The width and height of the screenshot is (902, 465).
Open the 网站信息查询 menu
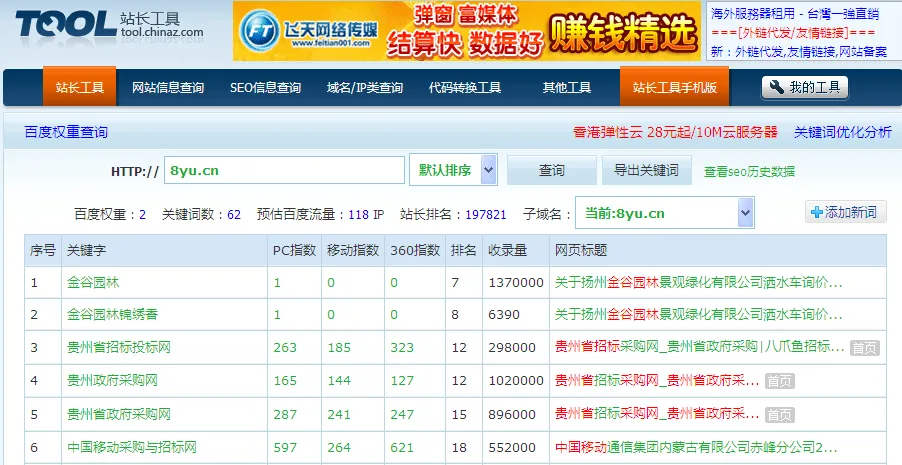(168, 87)
